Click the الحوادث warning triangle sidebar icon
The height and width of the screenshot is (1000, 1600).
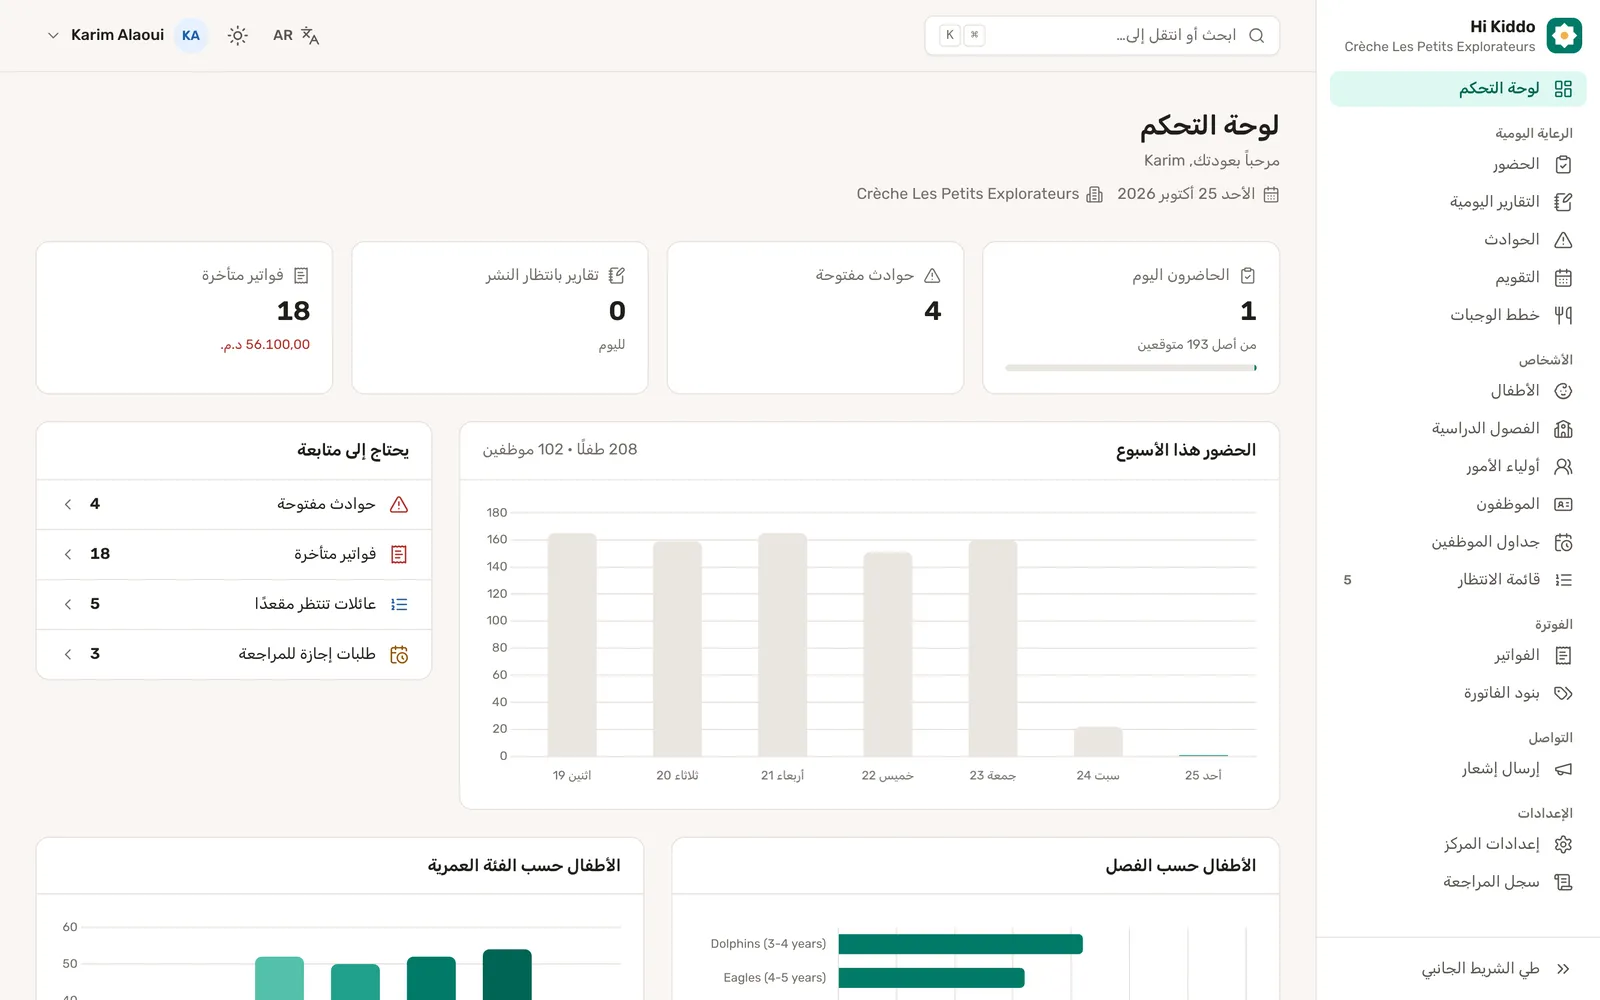click(x=1564, y=240)
